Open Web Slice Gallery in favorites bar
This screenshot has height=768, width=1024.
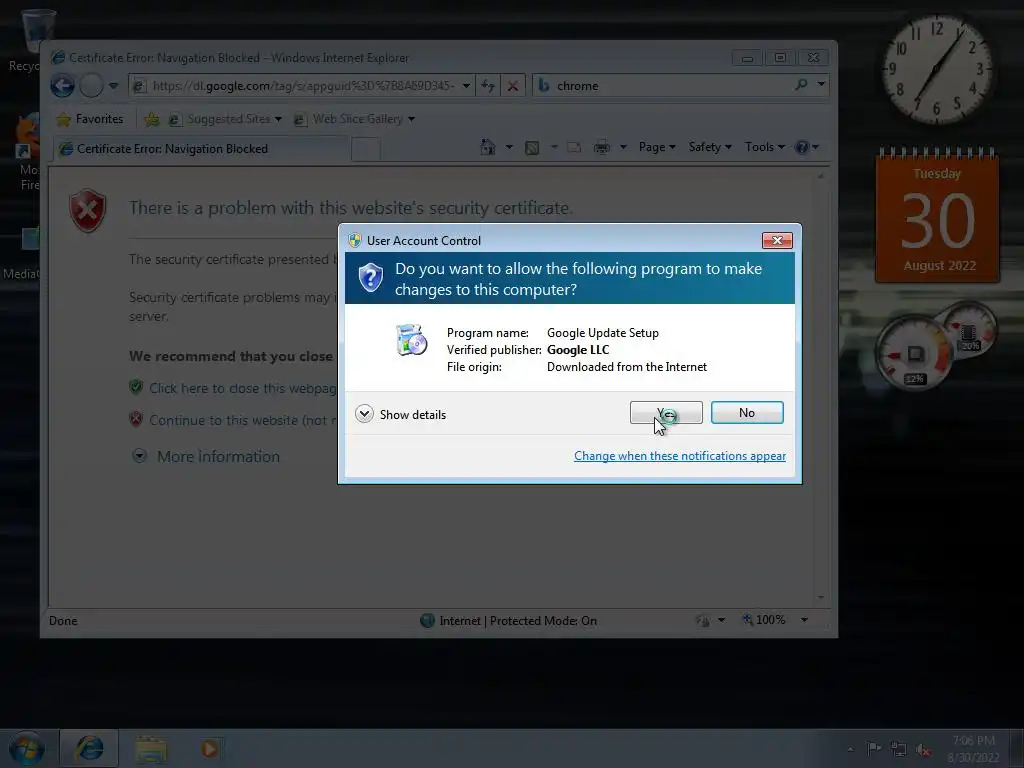click(x=355, y=119)
